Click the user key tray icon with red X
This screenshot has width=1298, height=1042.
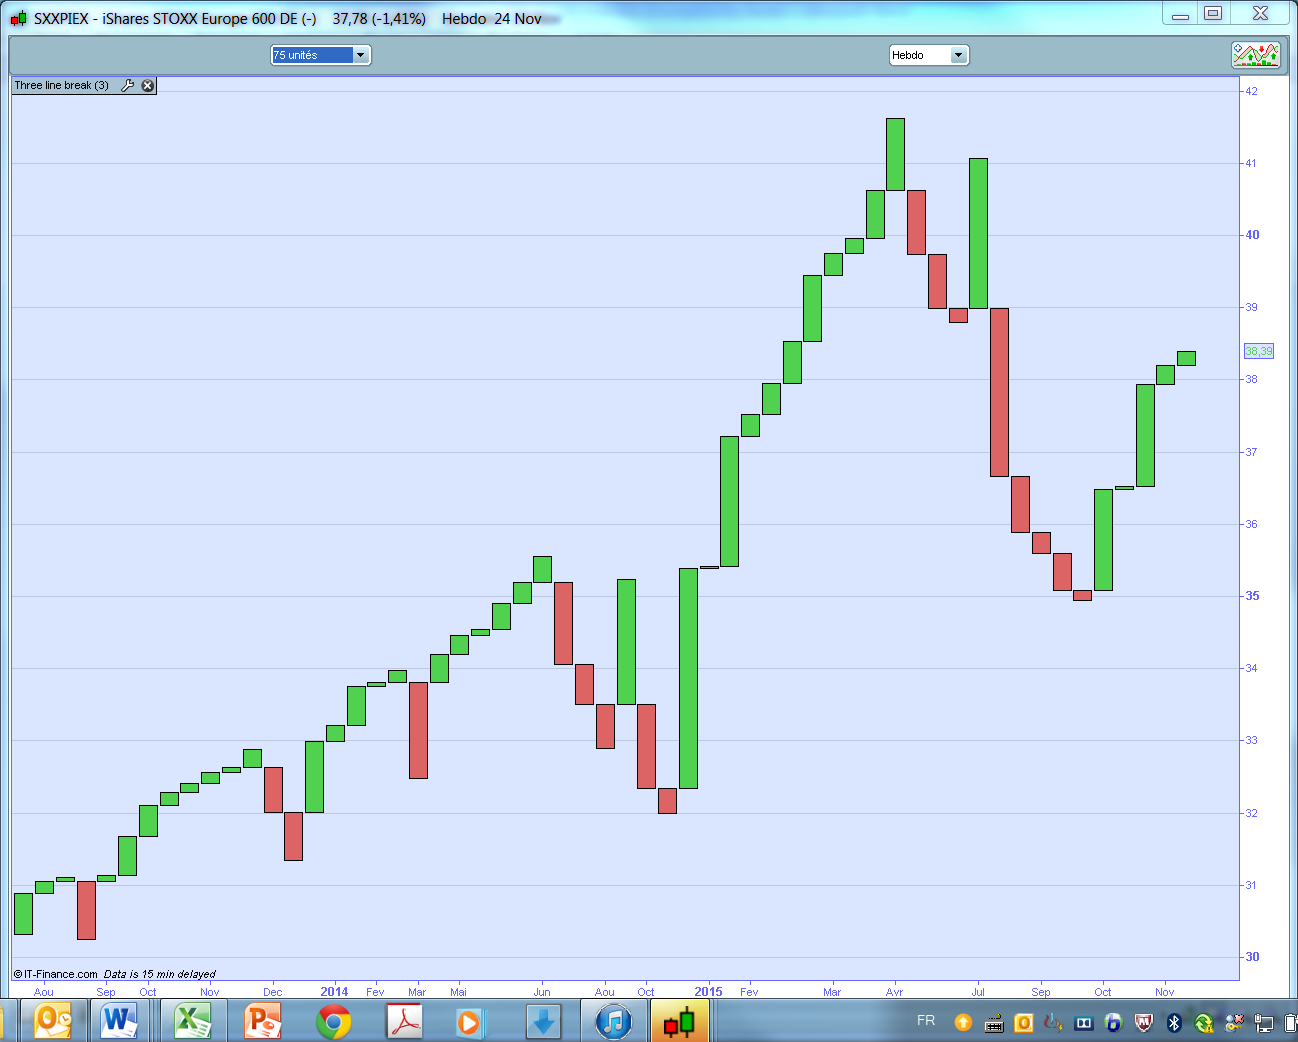1234,1022
